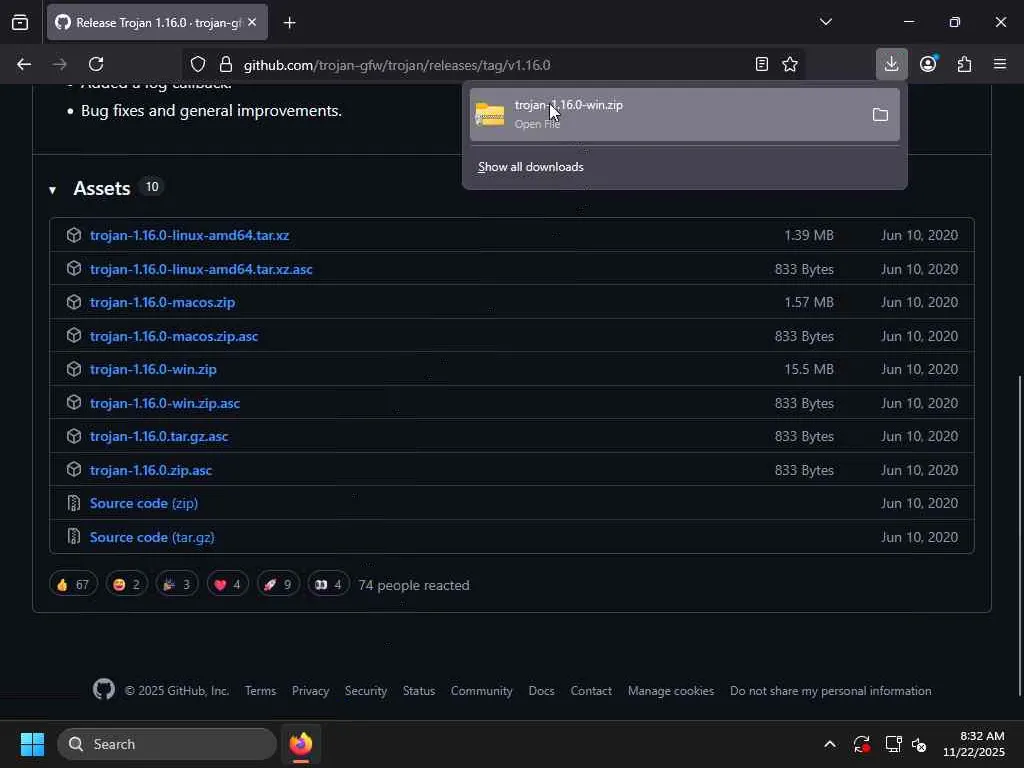The image size is (1024, 768).
Task: Toggle the heart reaction with 4
Action: coord(227,584)
